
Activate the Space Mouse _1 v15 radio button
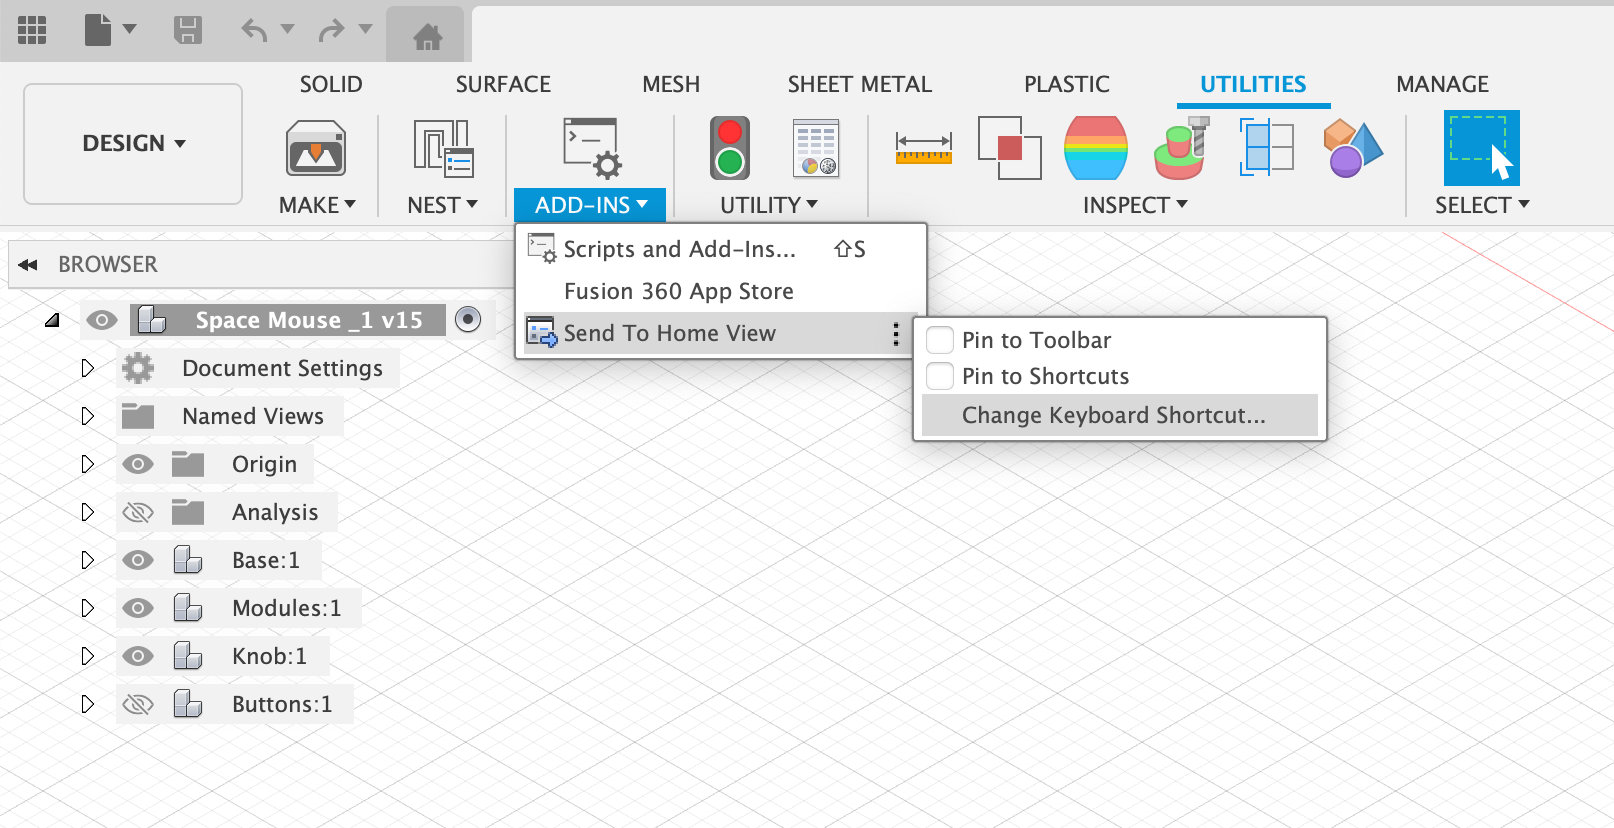468,319
